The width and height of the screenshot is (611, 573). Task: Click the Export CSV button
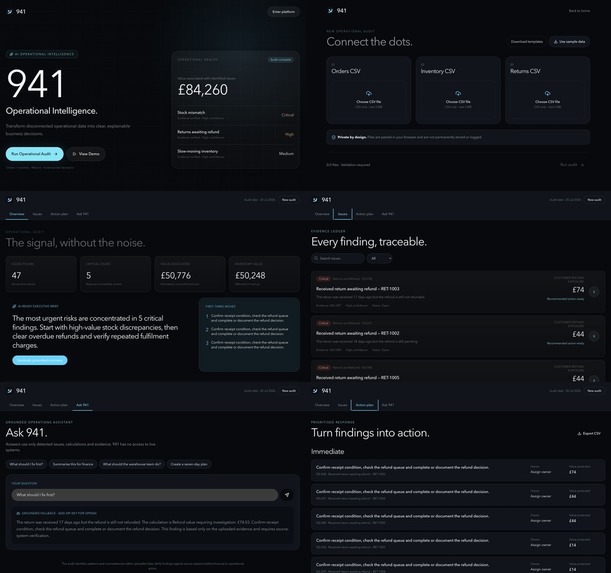coord(589,433)
